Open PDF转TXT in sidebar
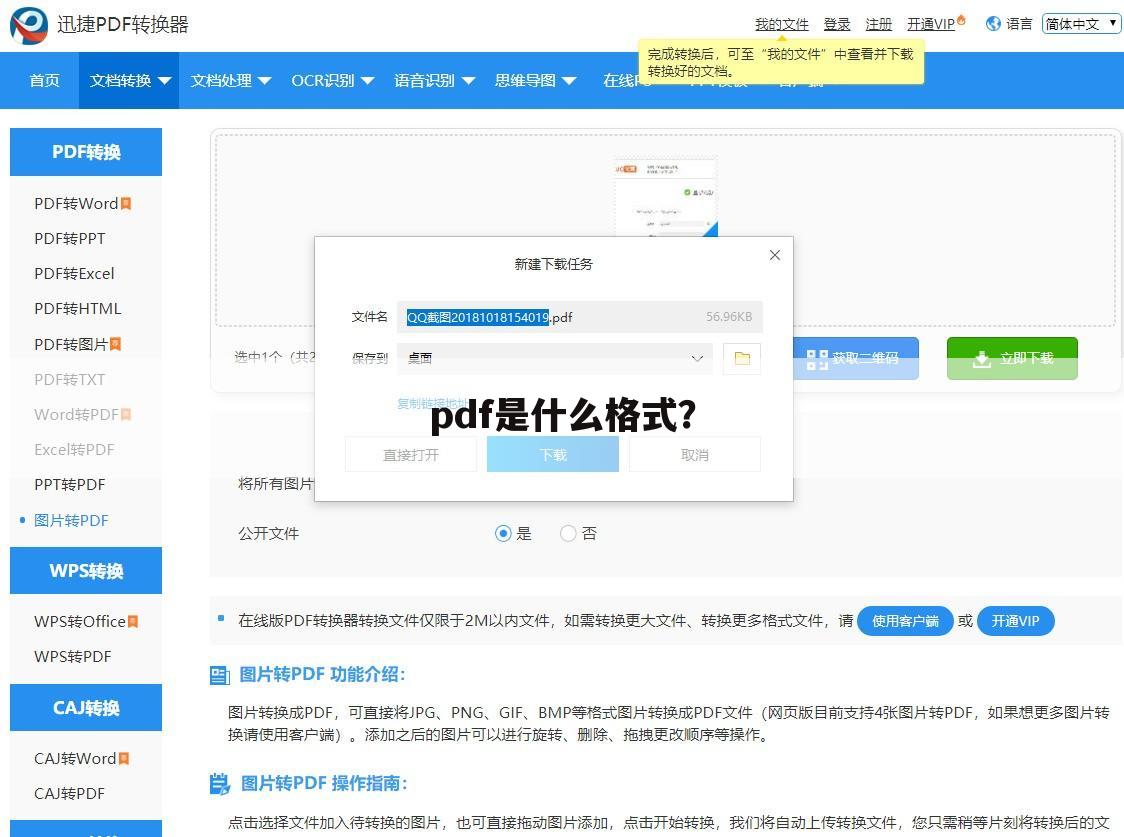The image size is (1124, 837). pyautogui.click(x=70, y=379)
